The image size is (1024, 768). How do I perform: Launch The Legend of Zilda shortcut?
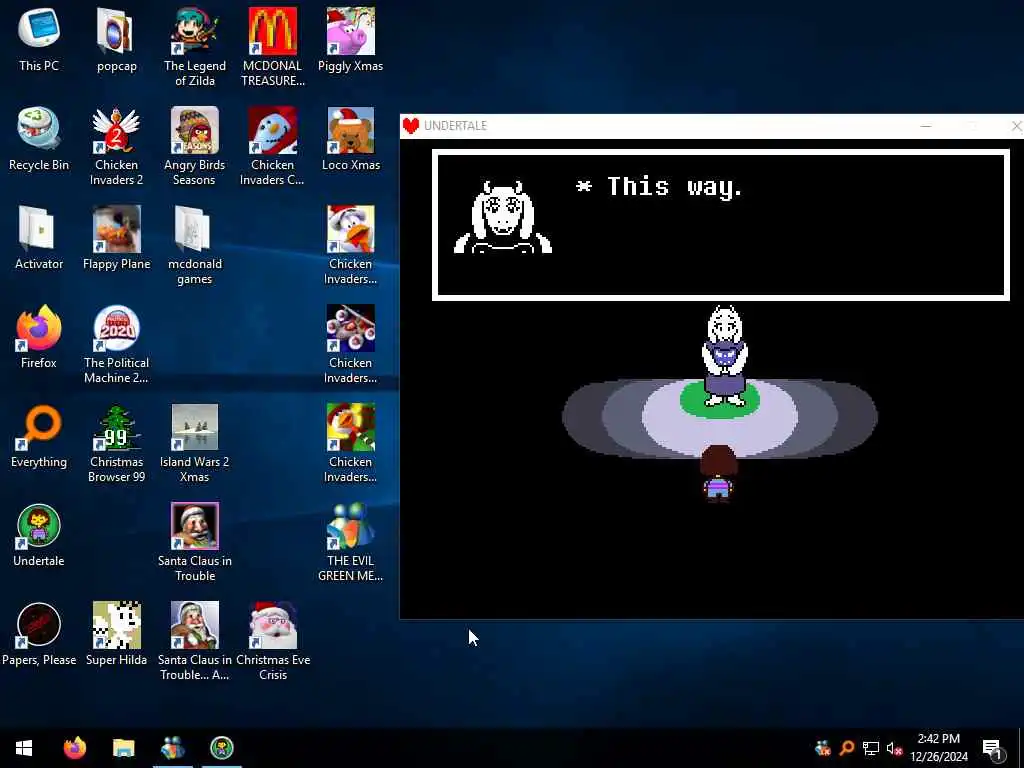(x=195, y=47)
